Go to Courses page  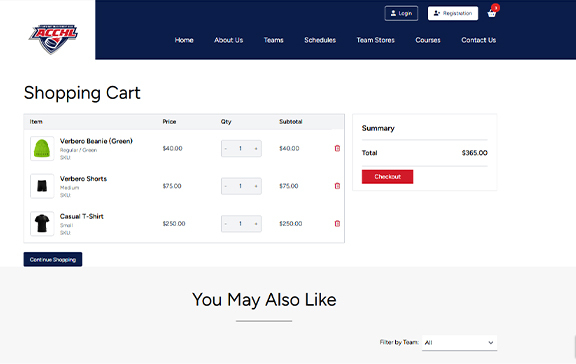tap(428, 40)
